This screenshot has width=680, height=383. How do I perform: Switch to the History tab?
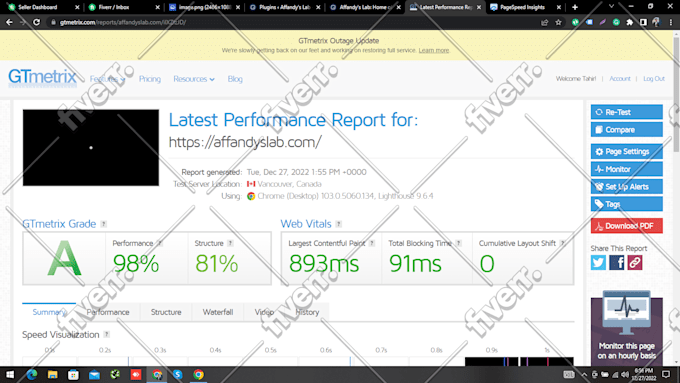coord(307,312)
